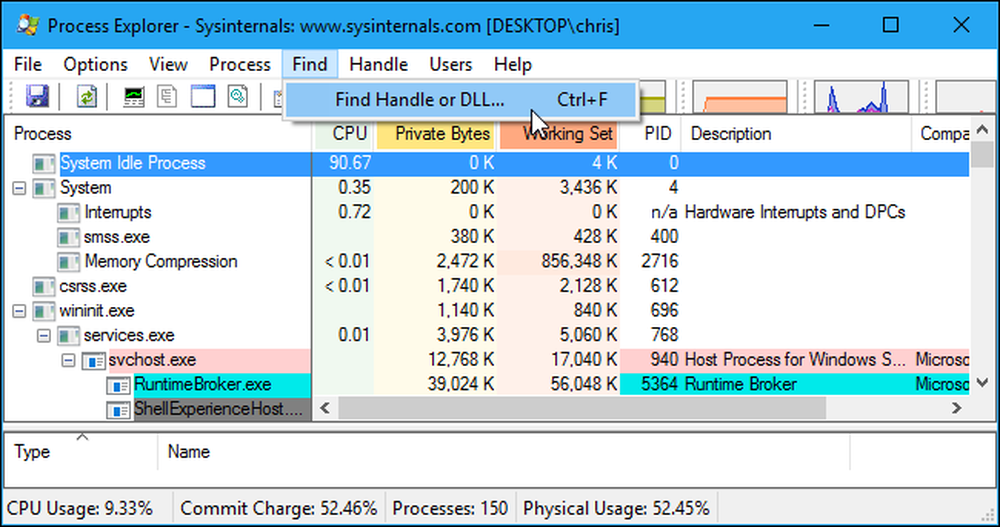Collapse the svchost.exe tree node
The width and height of the screenshot is (1000, 527).
[68, 360]
